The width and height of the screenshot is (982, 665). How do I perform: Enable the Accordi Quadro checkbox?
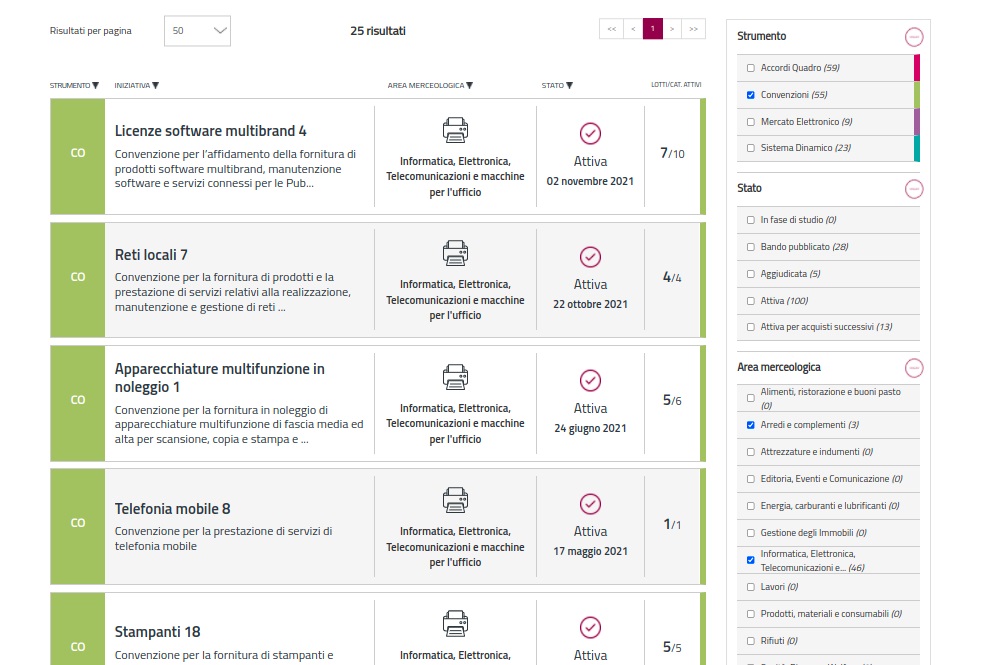[751, 68]
